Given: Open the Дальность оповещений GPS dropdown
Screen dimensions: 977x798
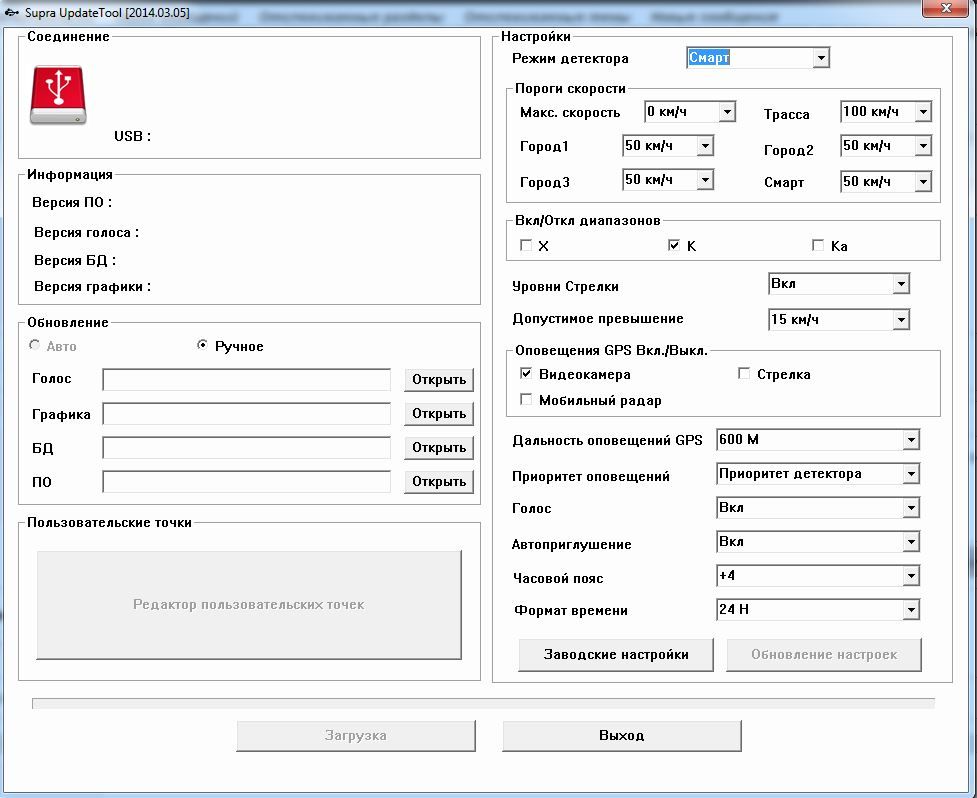Looking at the screenshot, I should [x=910, y=440].
